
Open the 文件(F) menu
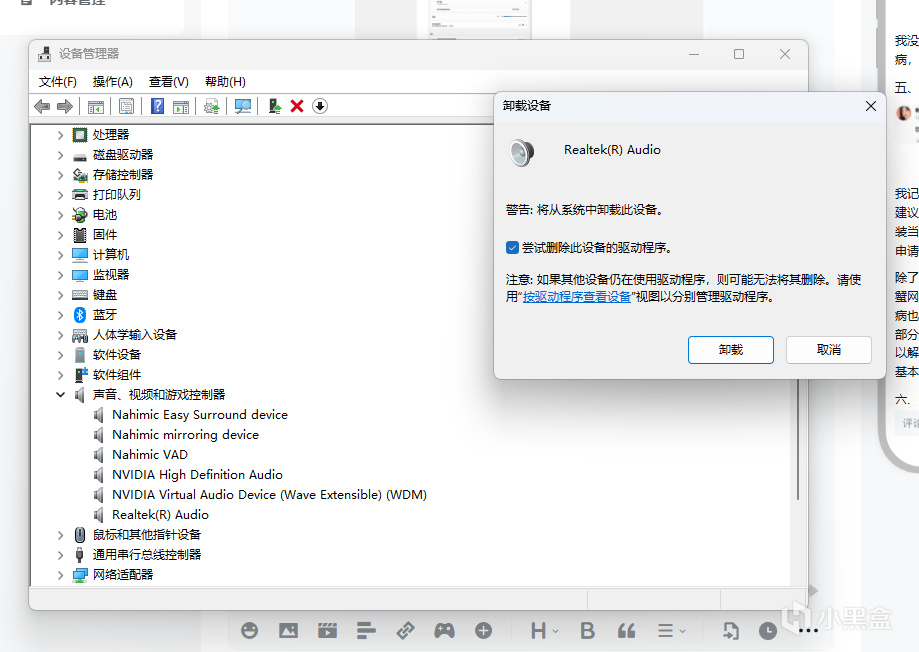click(x=57, y=82)
